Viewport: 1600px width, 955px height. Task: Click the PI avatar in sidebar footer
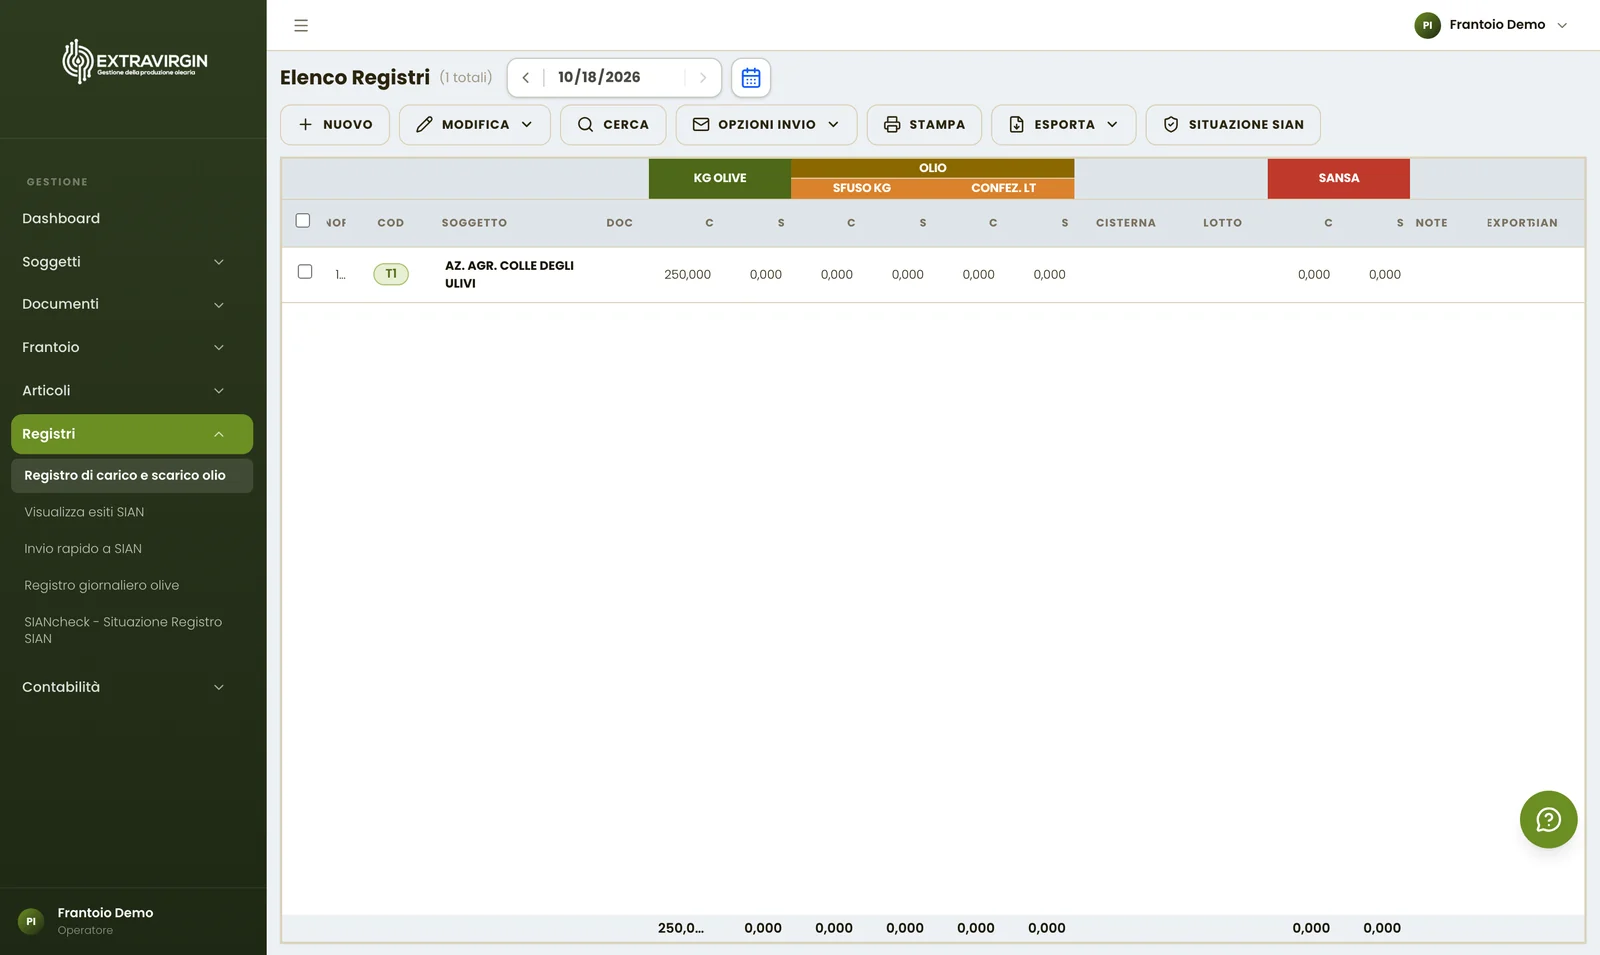coord(31,921)
